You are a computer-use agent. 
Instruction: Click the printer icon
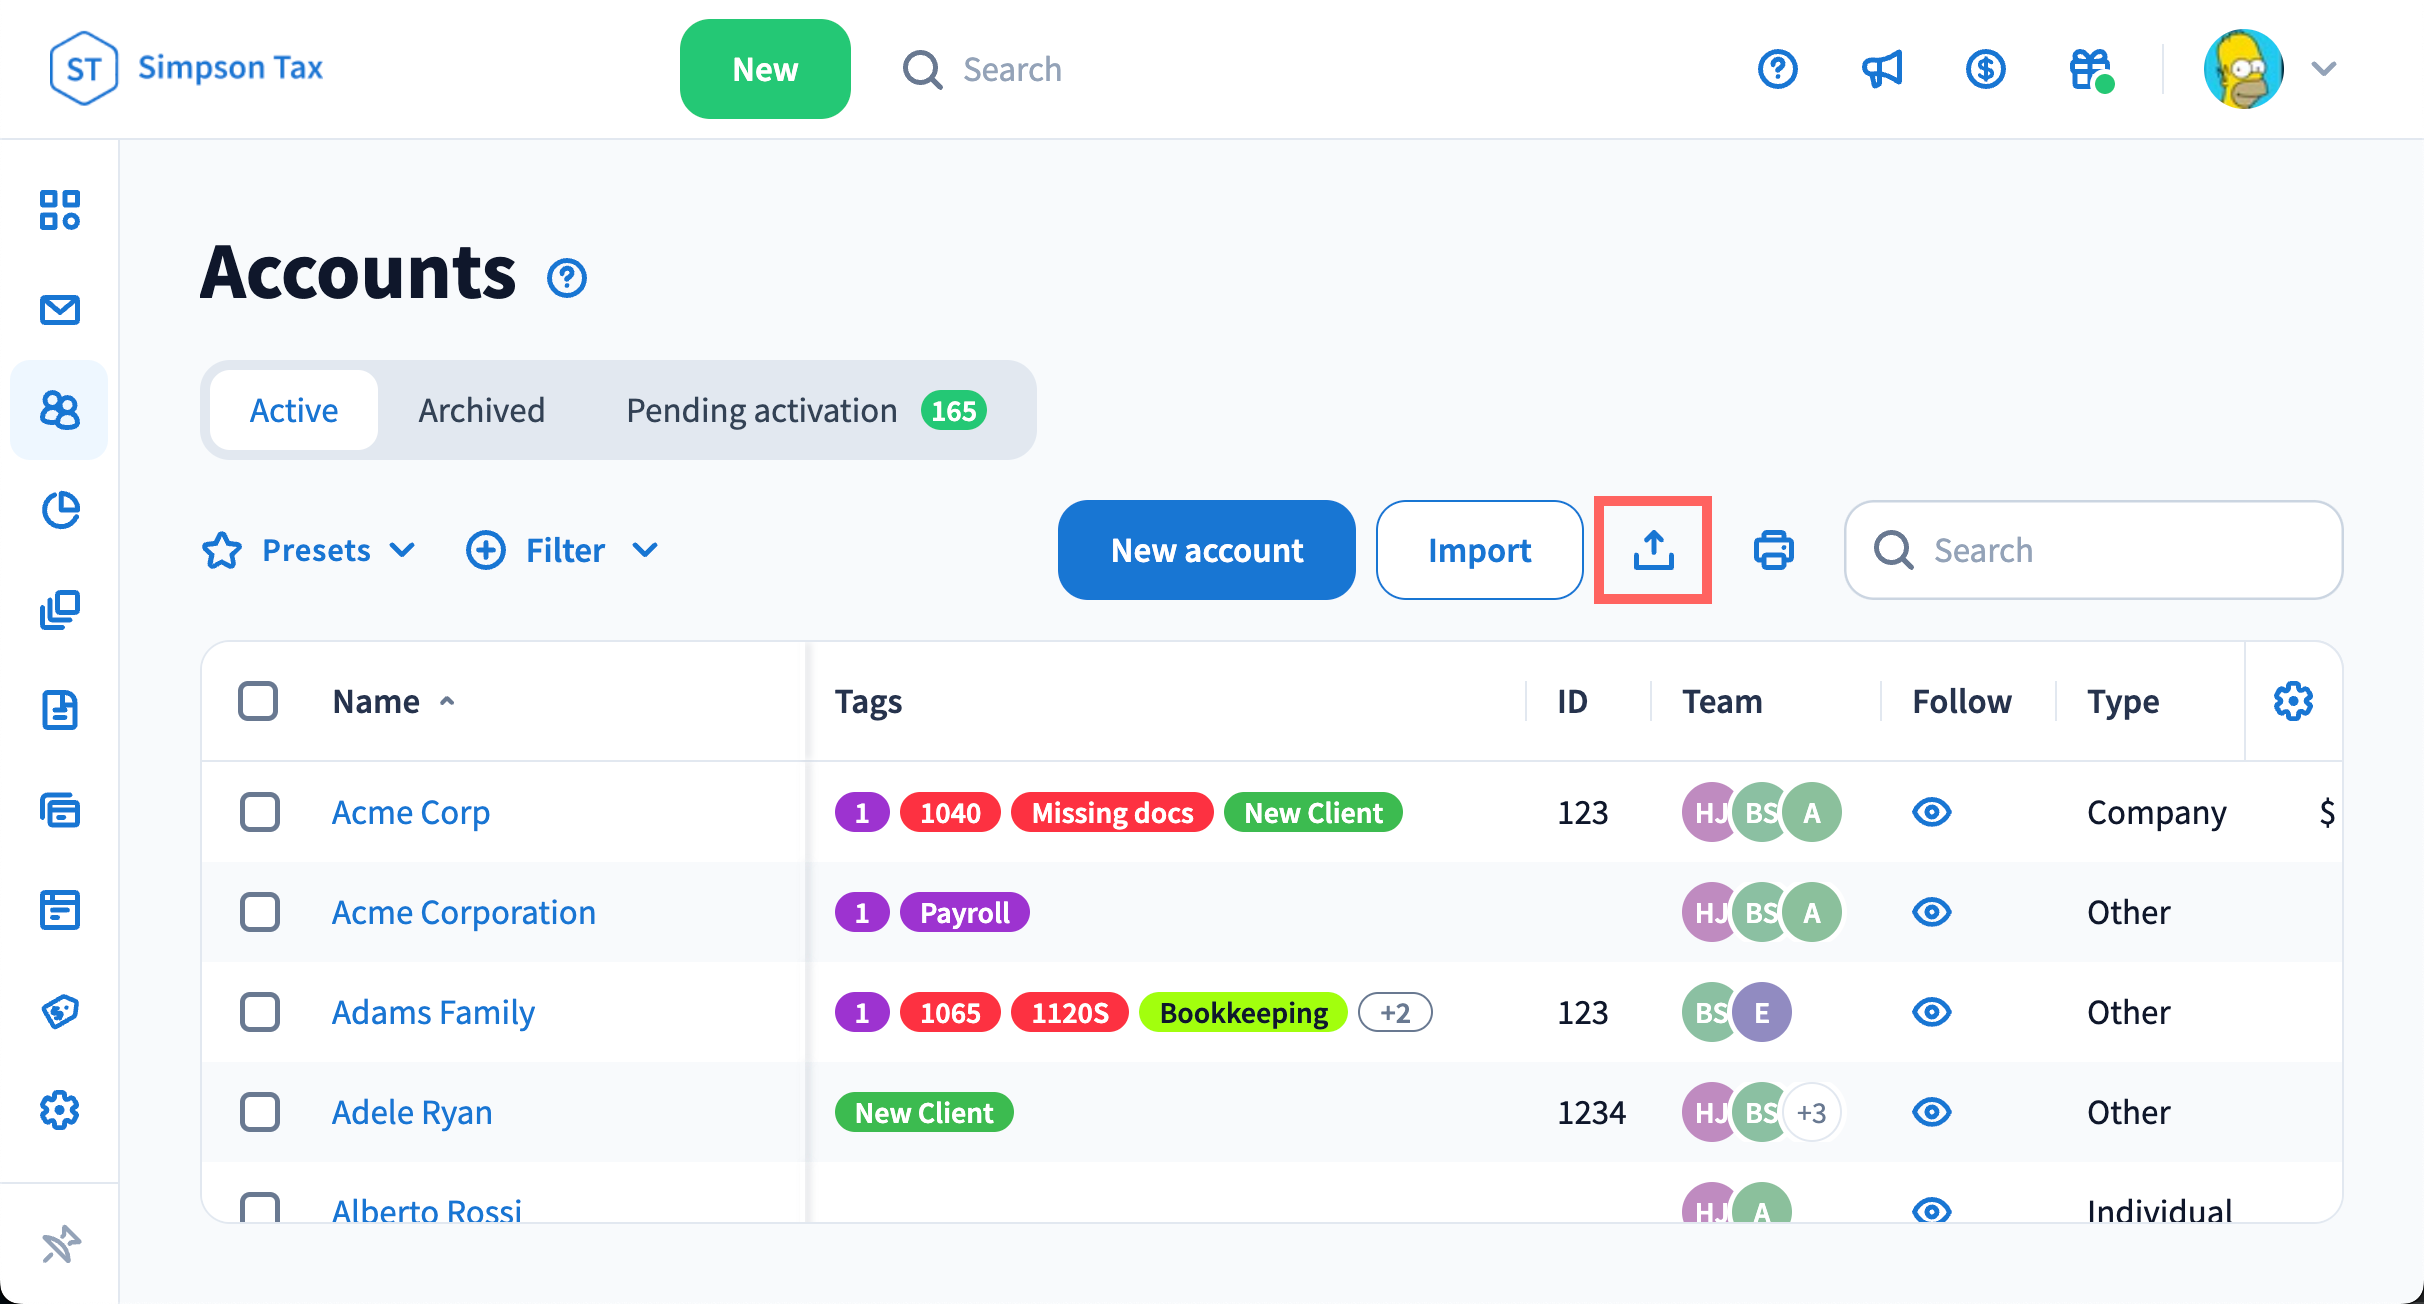(x=1773, y=550)
